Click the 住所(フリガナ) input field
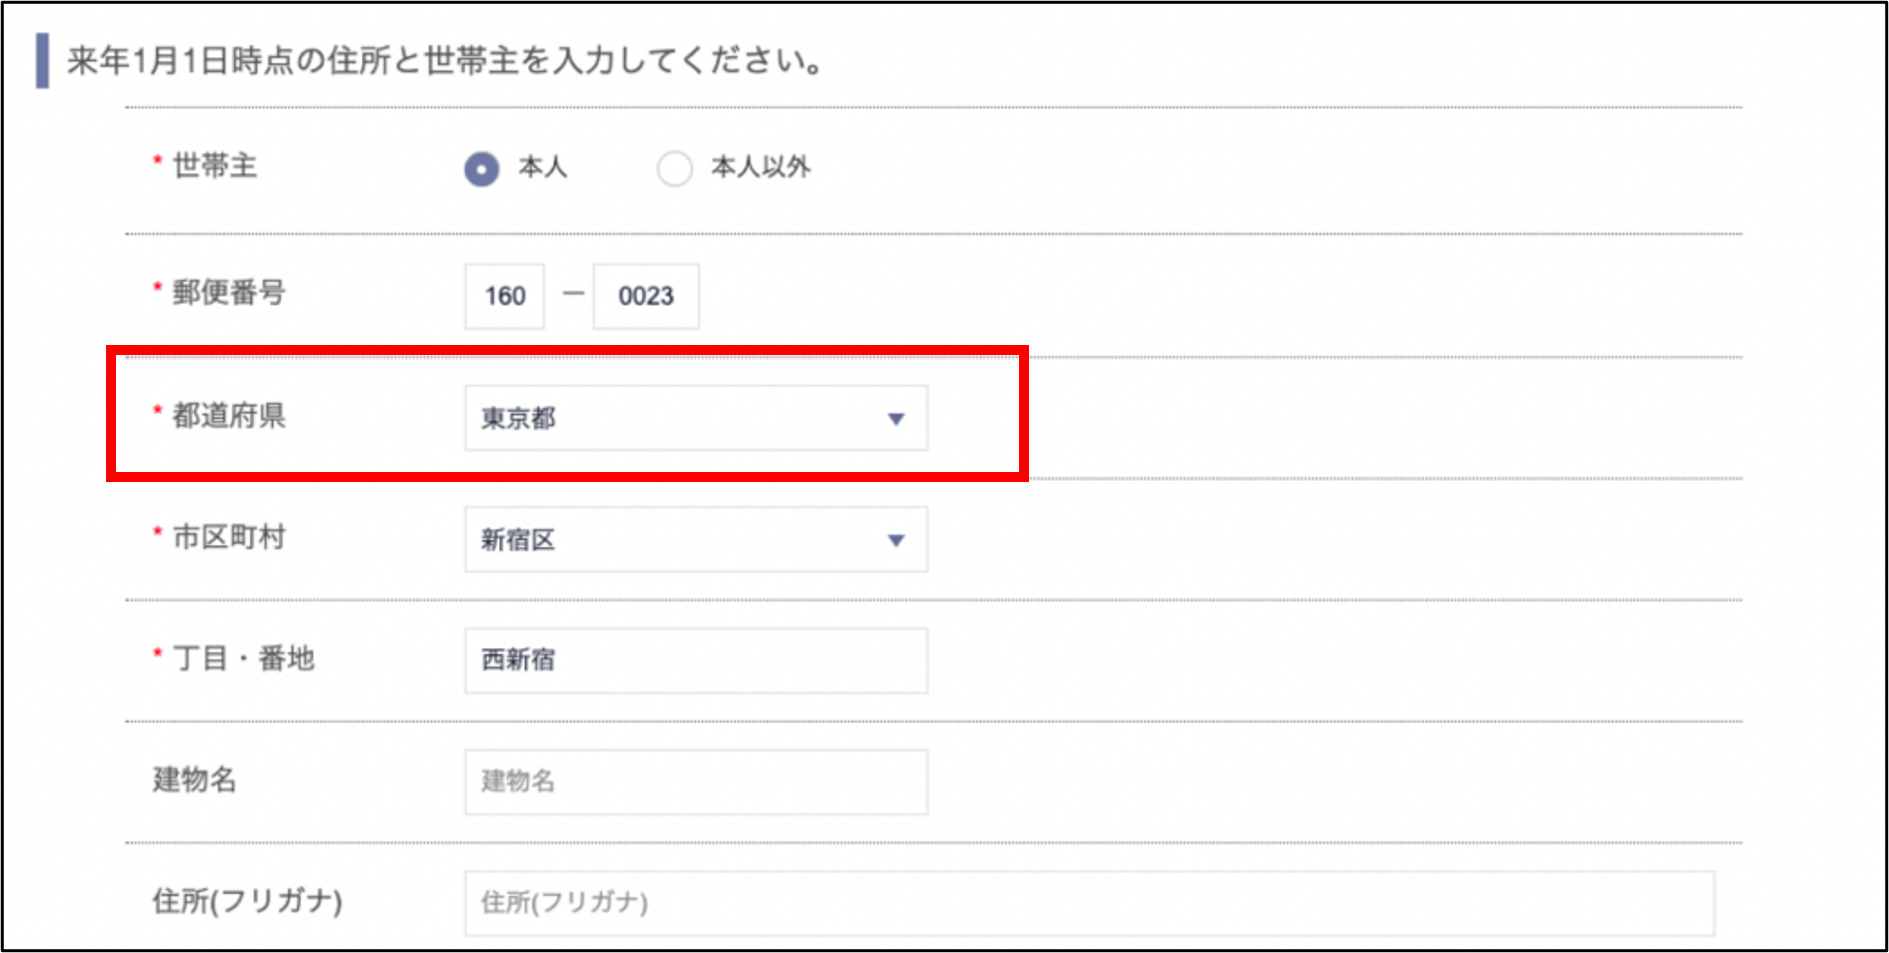1889x953 pixels. tap(1088, 903)
